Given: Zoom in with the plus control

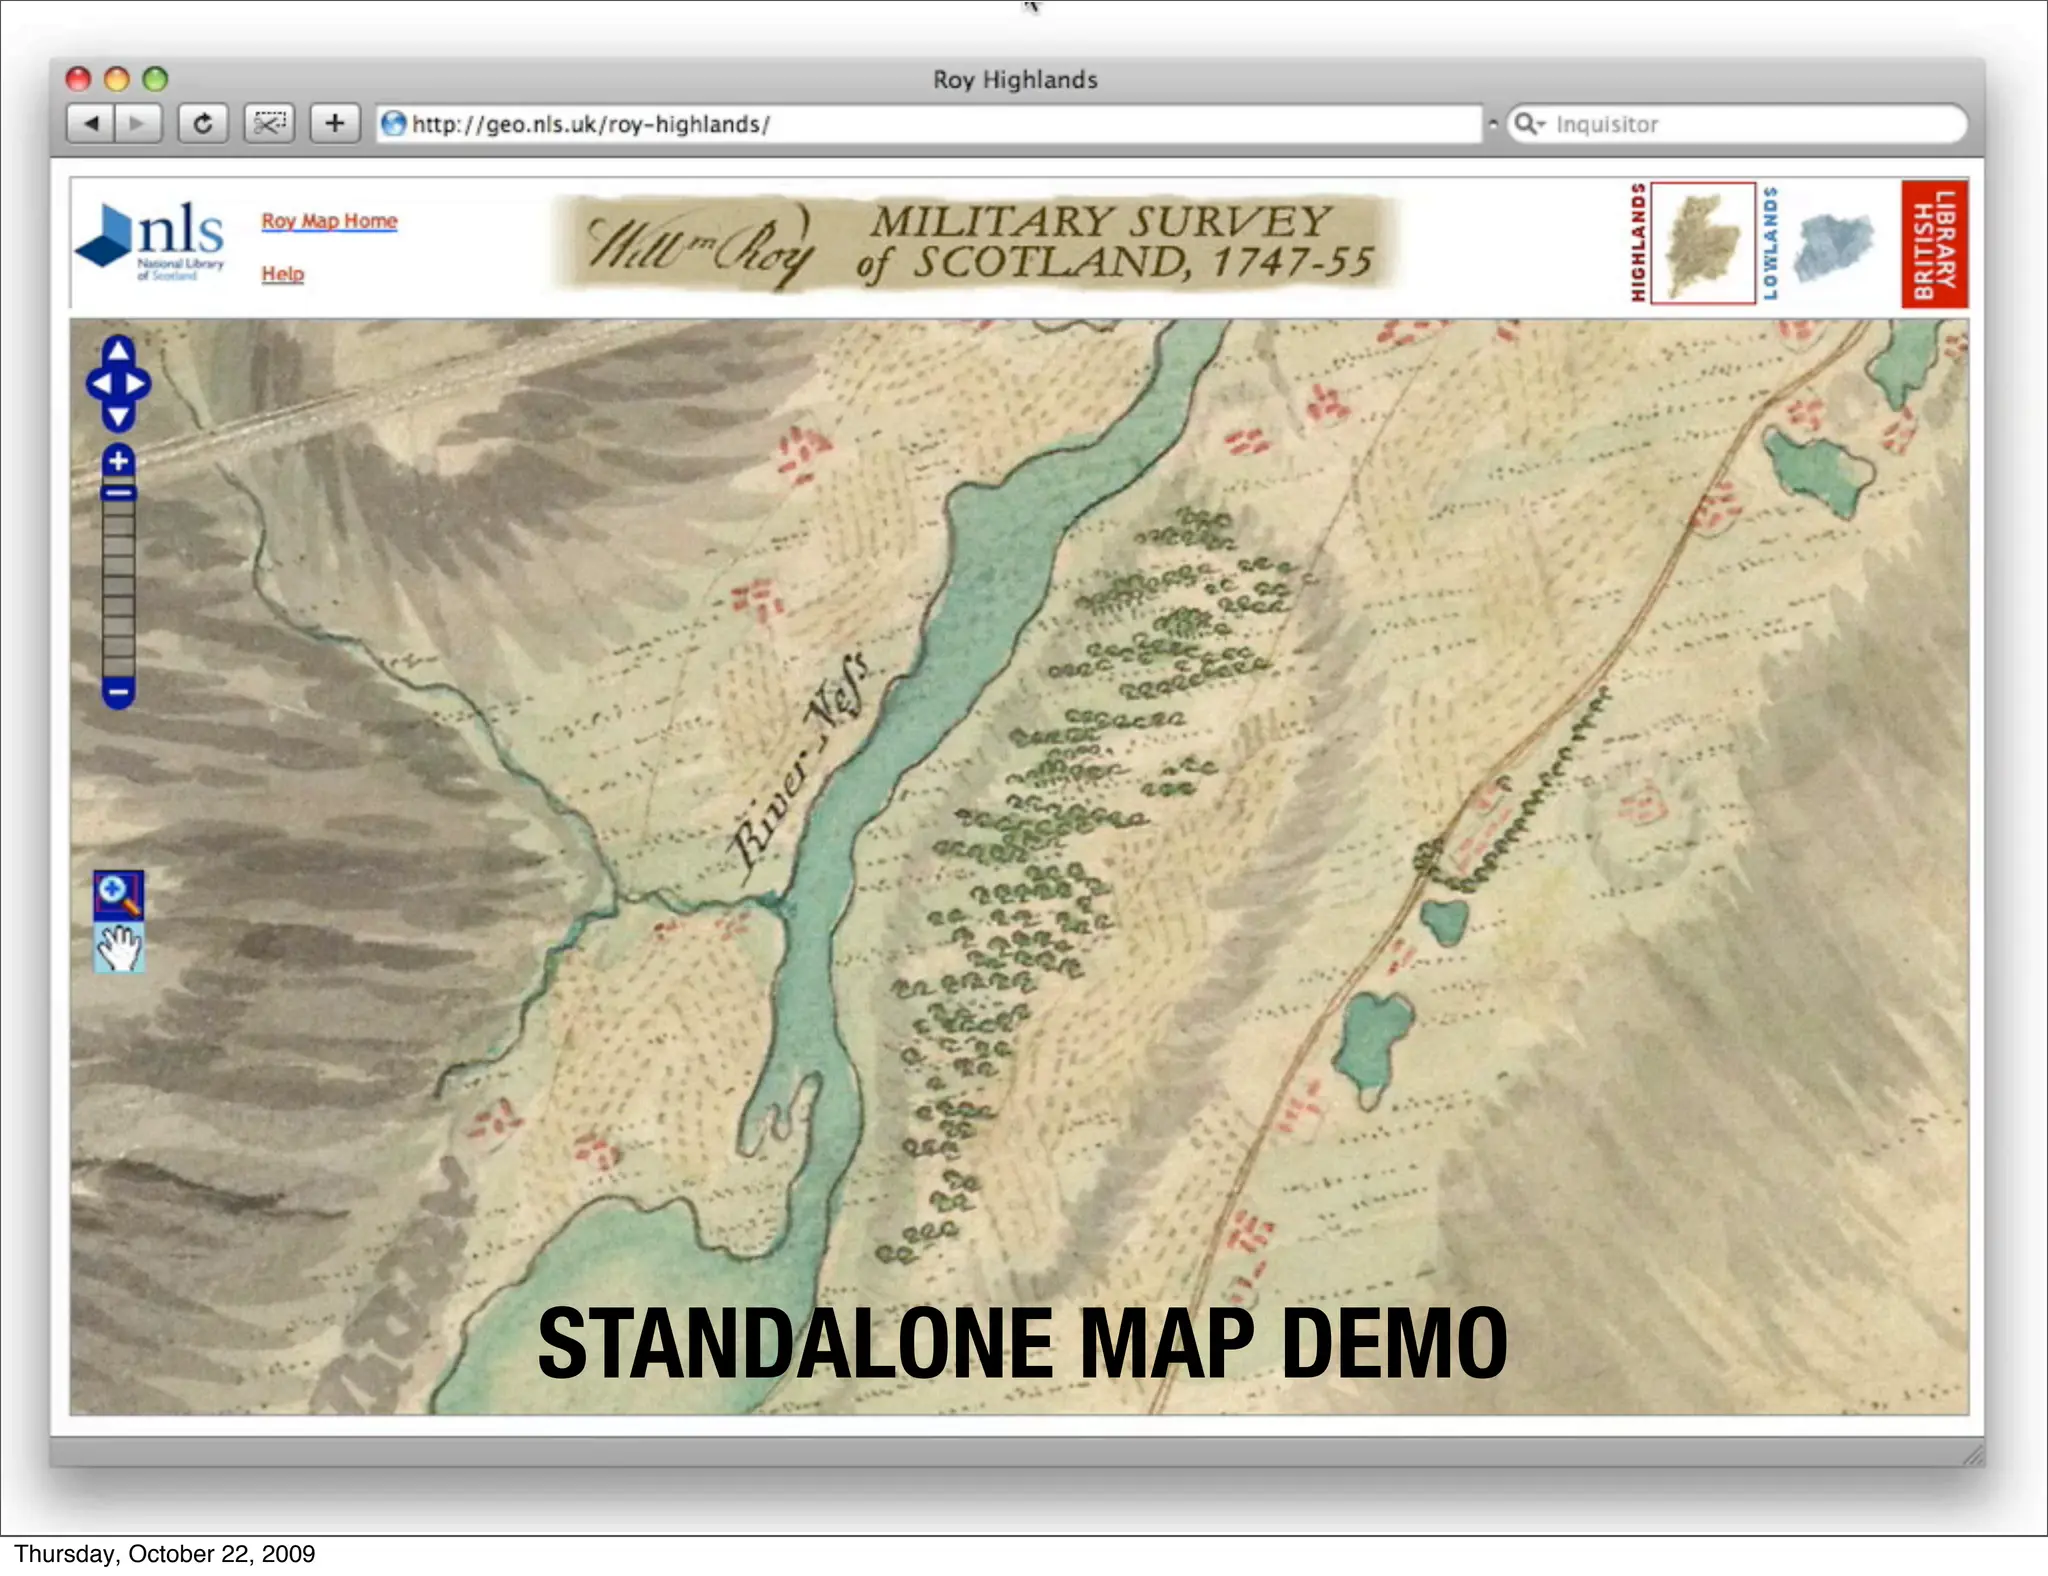Looking at the screenshot, I should point(118,461).
